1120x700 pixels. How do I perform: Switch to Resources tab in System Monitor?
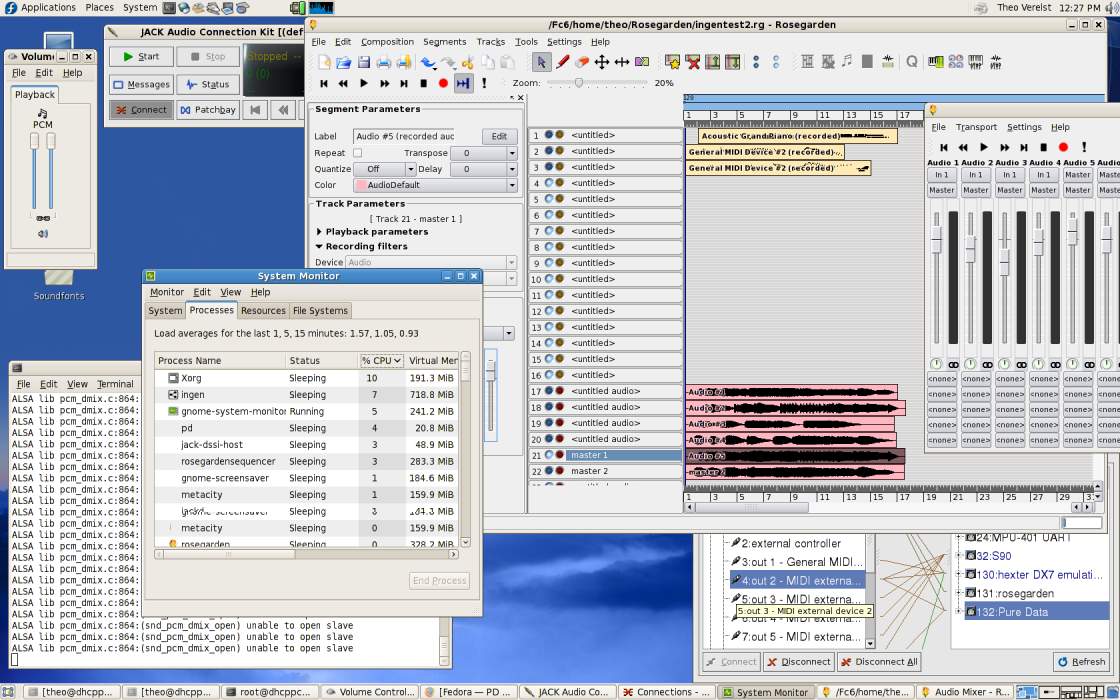[263, 311]
